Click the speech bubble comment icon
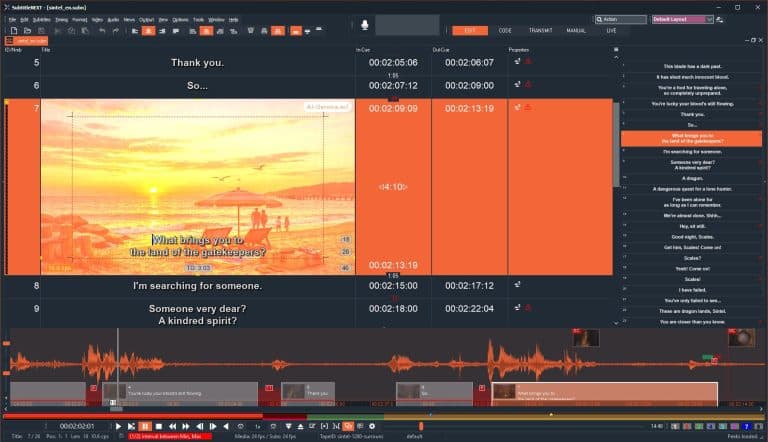768x442 pixels. pyautogui.click(x=176, y=31)
